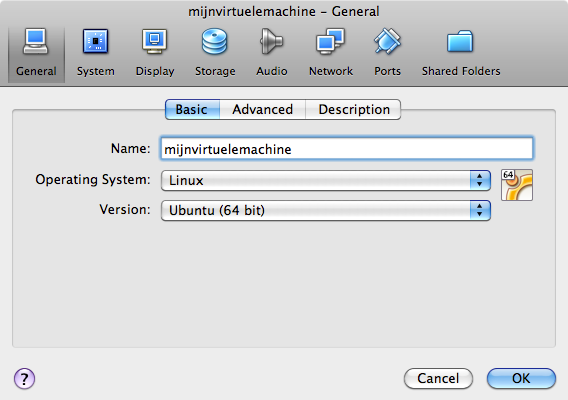The image size is (568, 400).
Task: Open the General settings icon
Action: coord(36,41)
